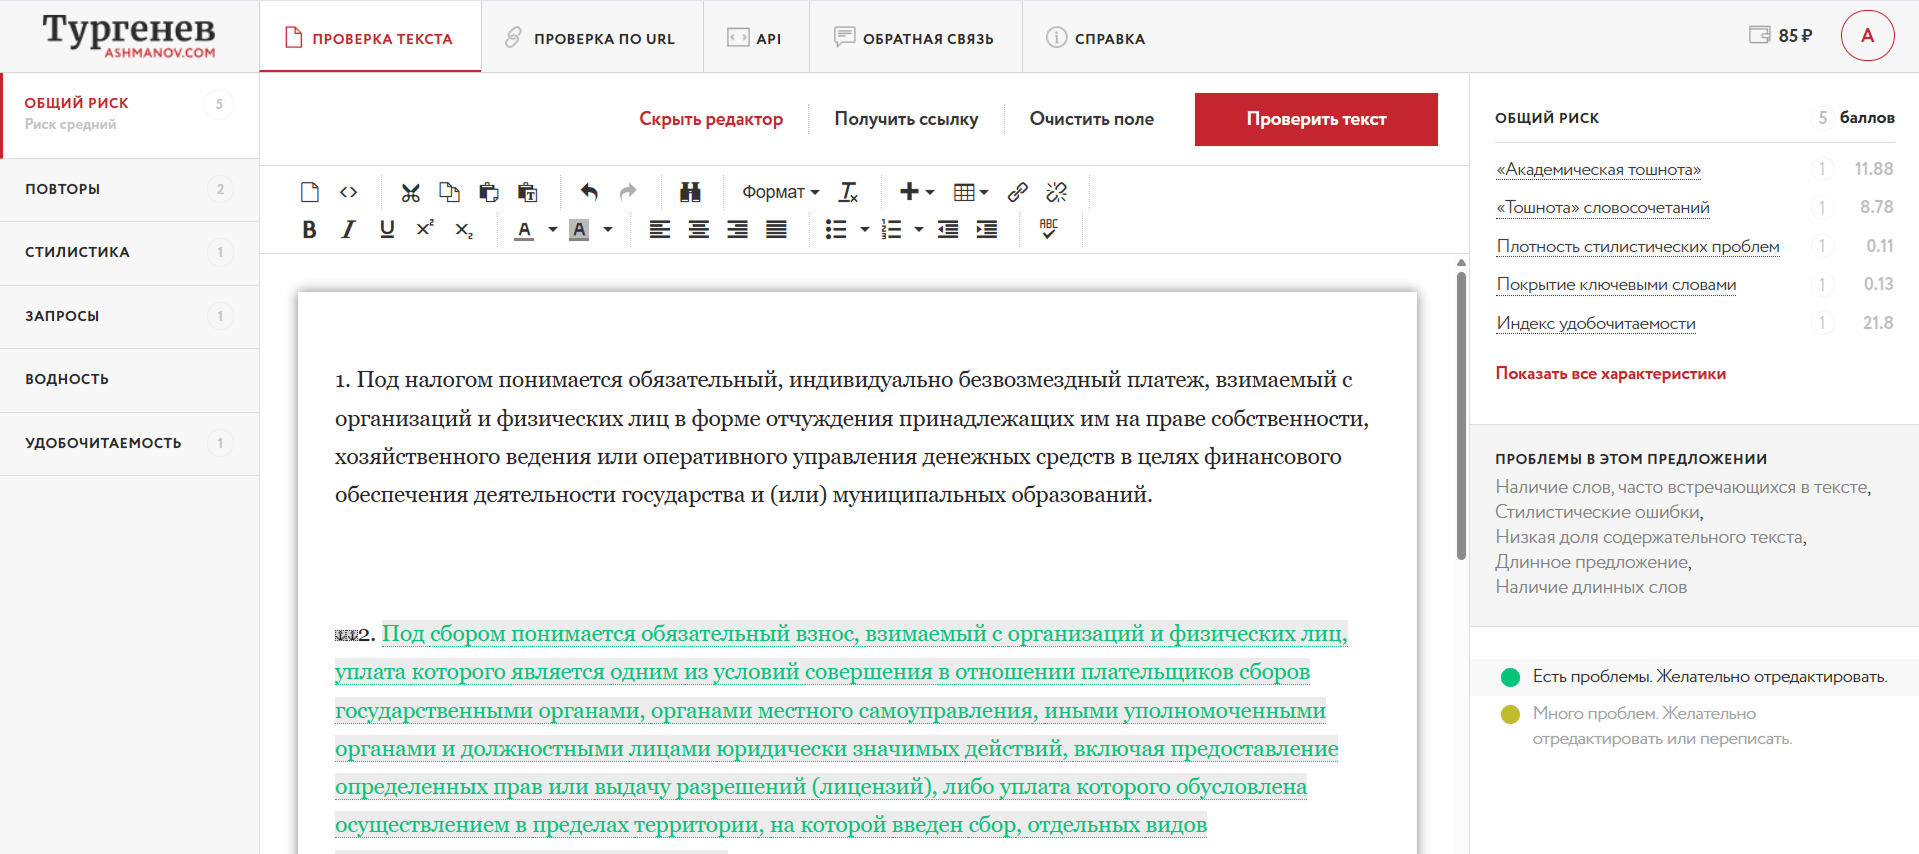The image size is (1919, 854).
Task: Click the scissors cut icon
Action: [410, 192]
